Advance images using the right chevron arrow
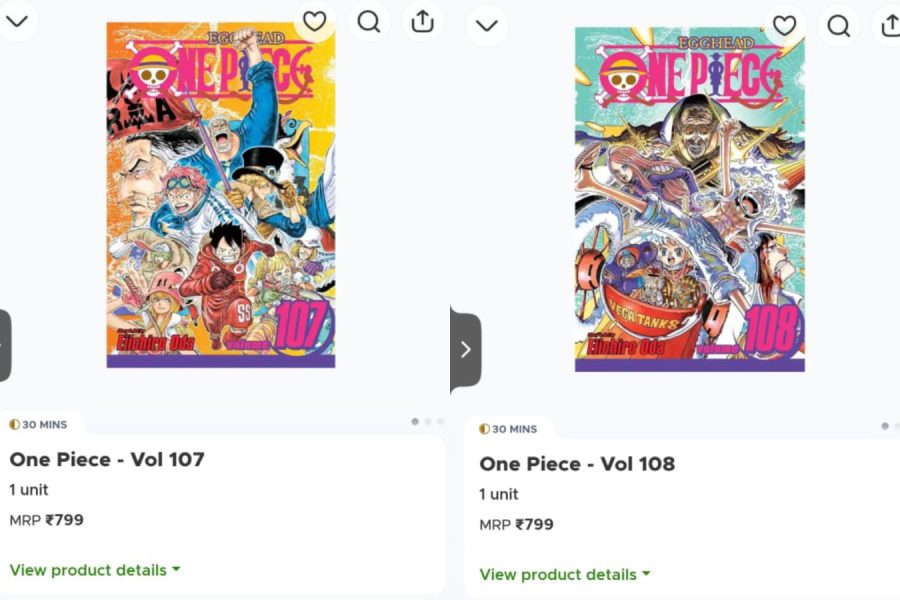 pos(464,348)
